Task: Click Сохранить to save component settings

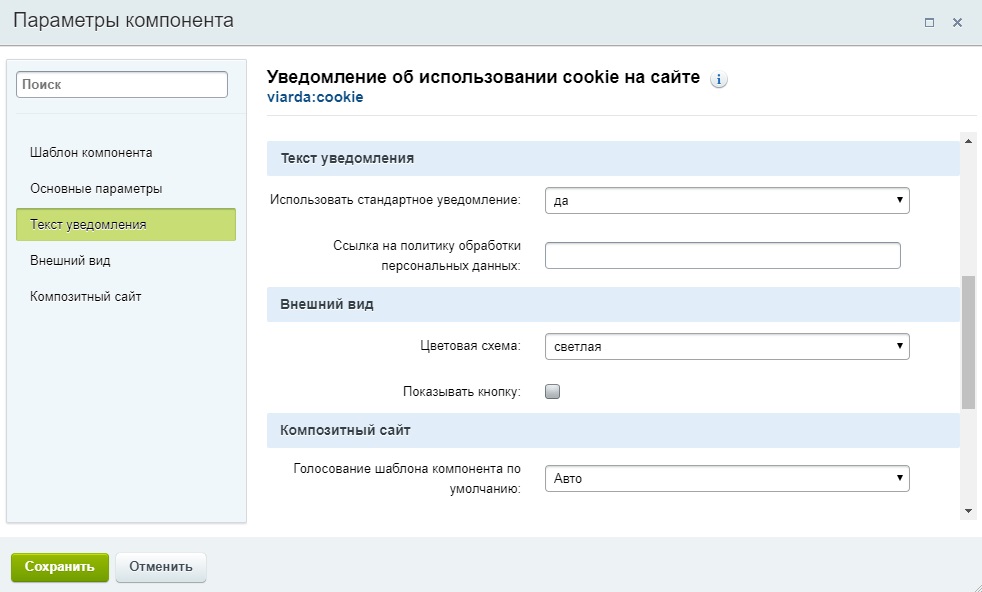Action: (x=59, y=566)
